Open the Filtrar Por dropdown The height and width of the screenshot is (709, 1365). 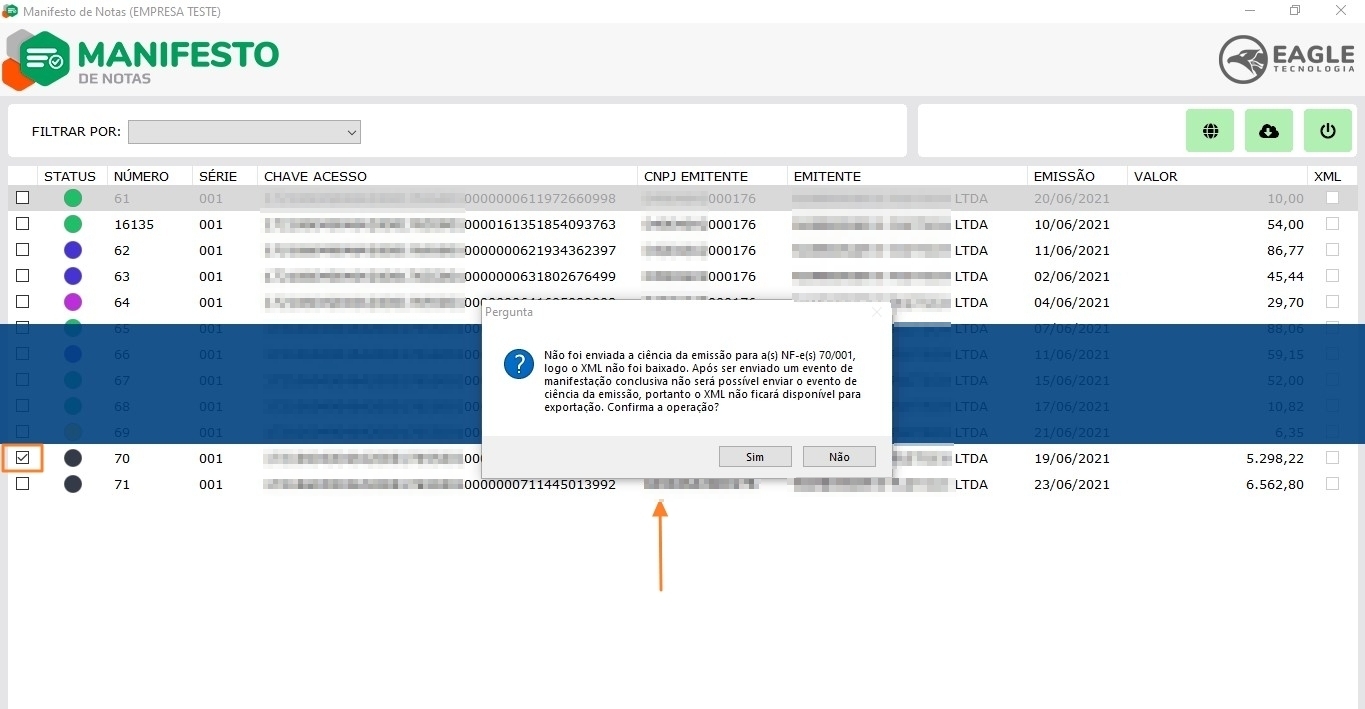(x=244, y=132)
